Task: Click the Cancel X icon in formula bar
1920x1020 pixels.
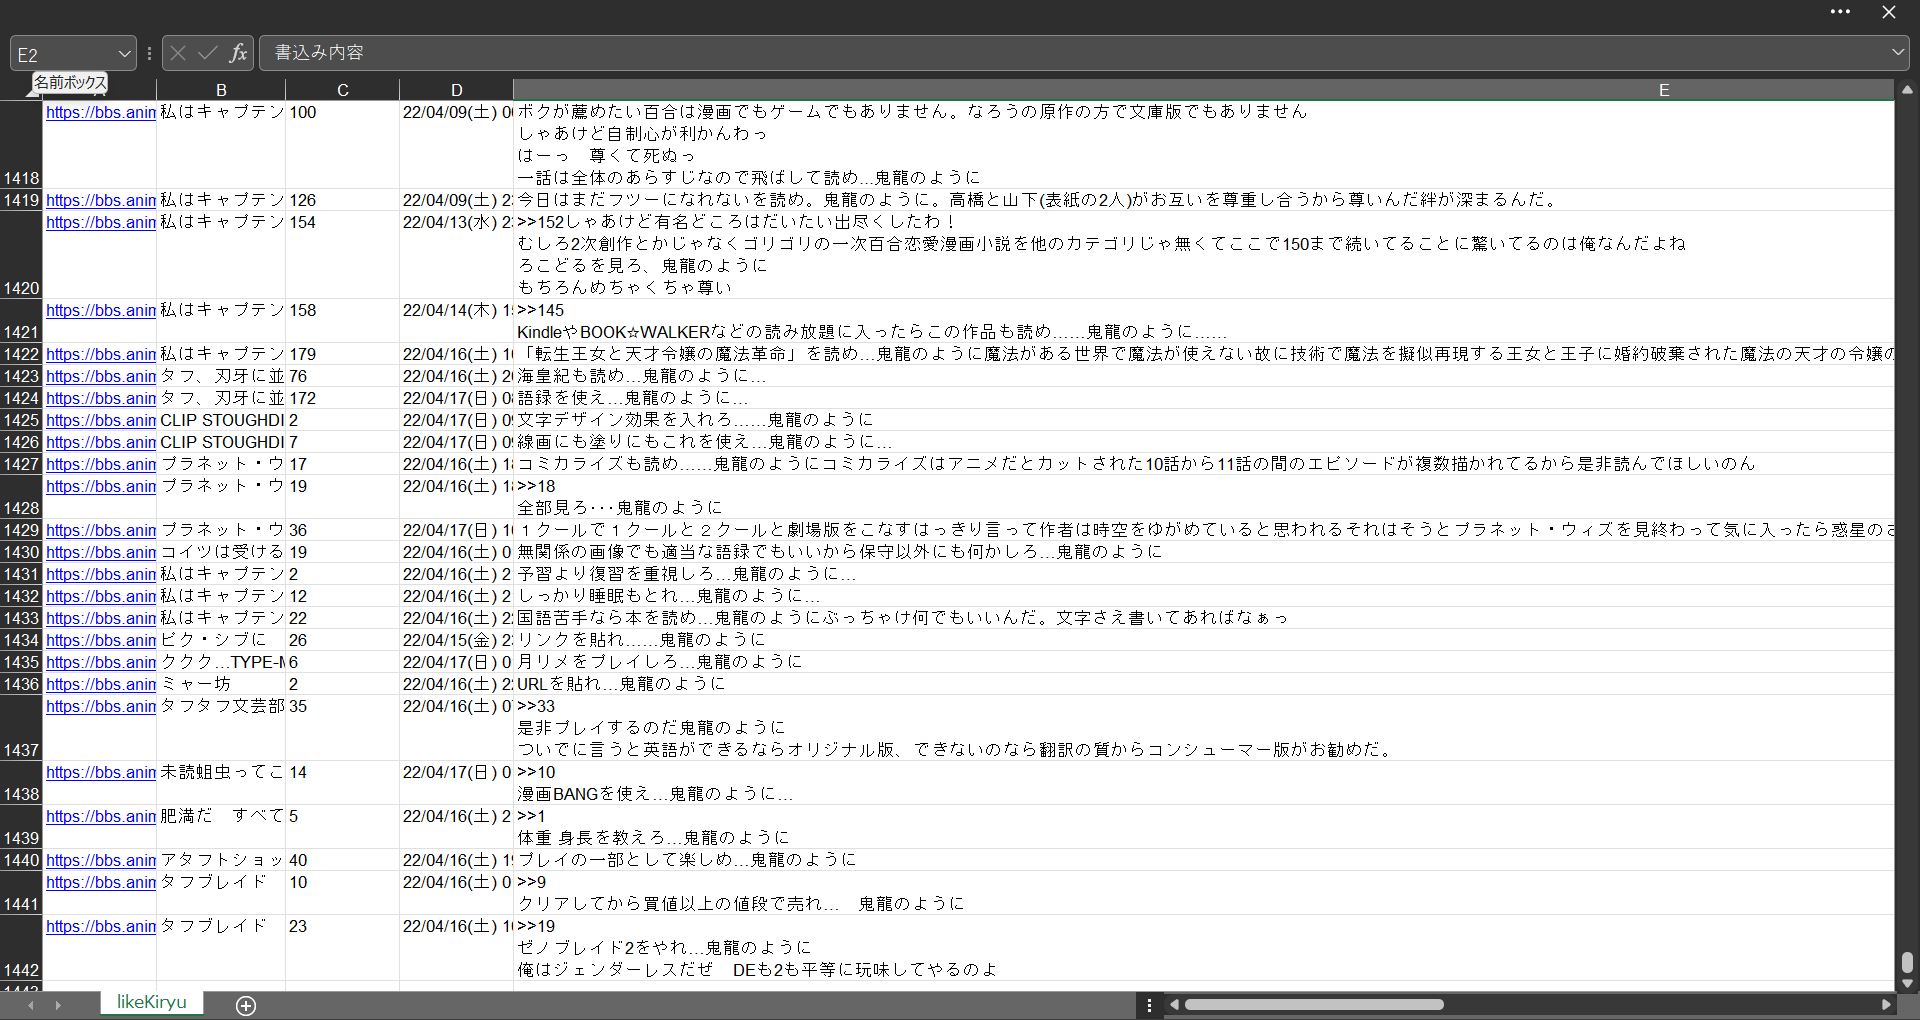Action: 178,53
